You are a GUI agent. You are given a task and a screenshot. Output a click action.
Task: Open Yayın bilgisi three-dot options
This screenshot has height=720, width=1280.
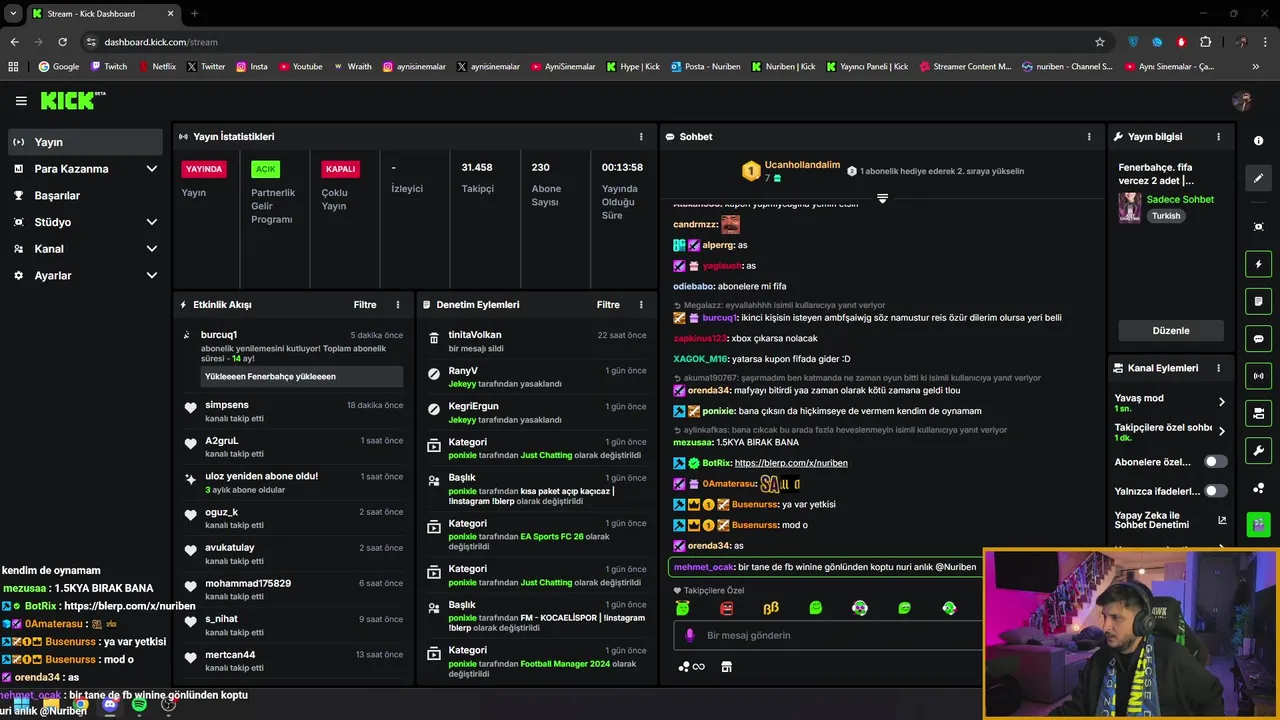[1218, 137]
